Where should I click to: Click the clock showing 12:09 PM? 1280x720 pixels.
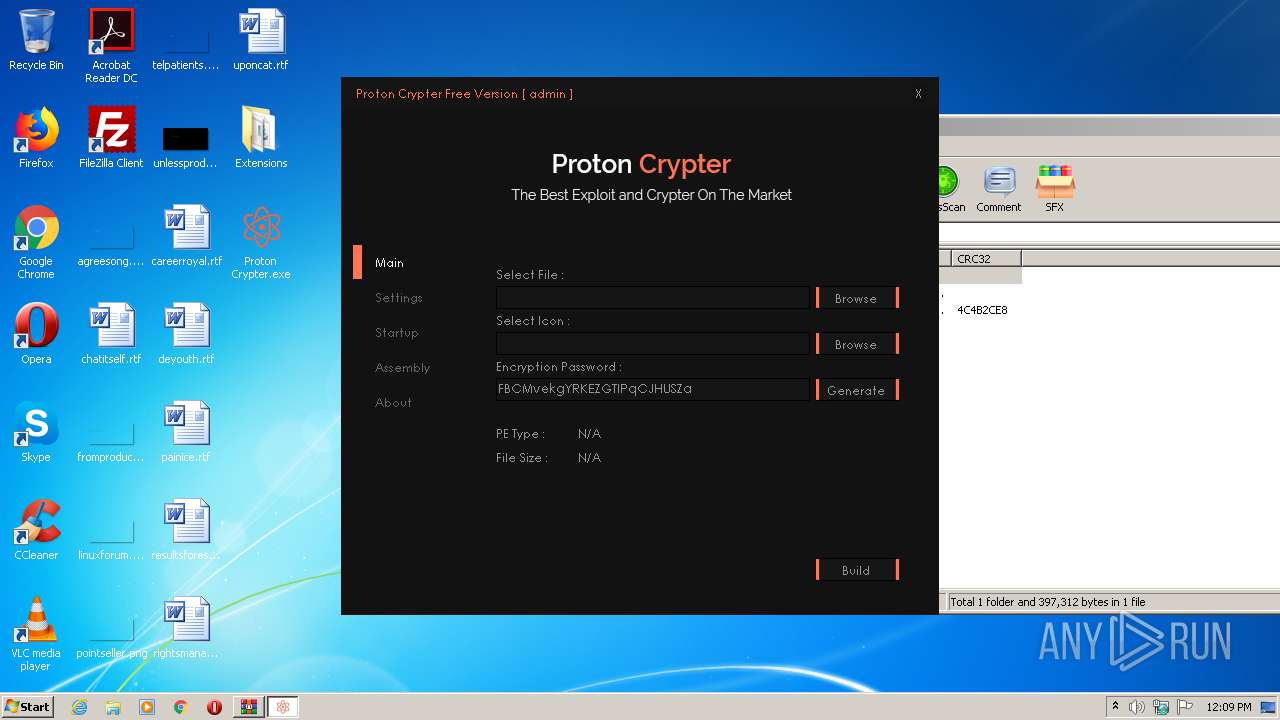1229,707
